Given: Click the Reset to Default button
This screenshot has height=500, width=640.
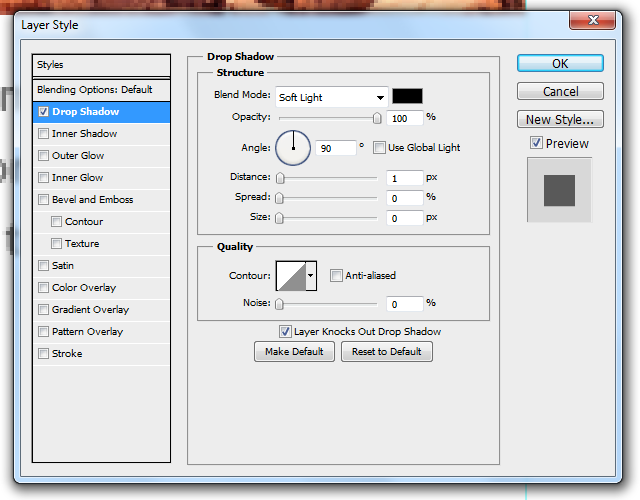Looking at the screenshot, I should point(387,351).
